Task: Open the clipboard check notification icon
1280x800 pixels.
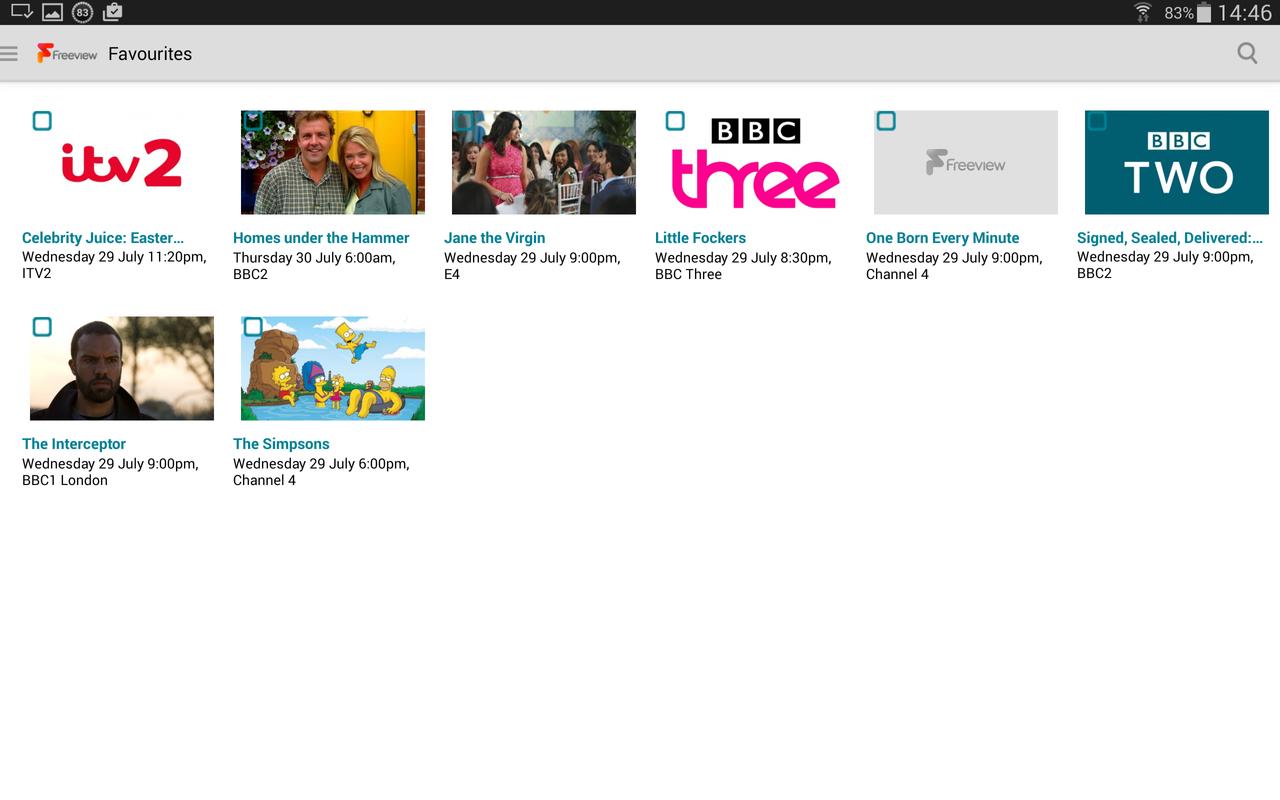Action: [112, 12]
